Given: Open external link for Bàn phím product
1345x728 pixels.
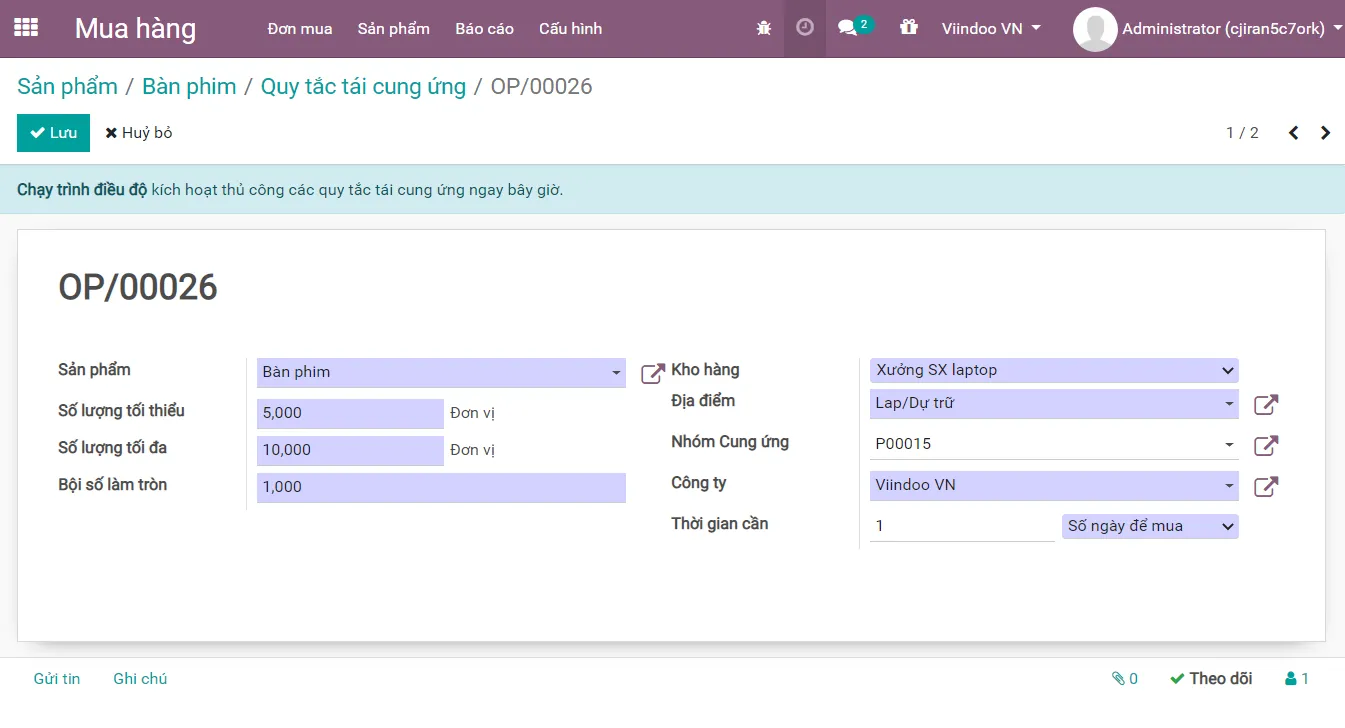Looking at the screenshot, I should click(653, 374).
